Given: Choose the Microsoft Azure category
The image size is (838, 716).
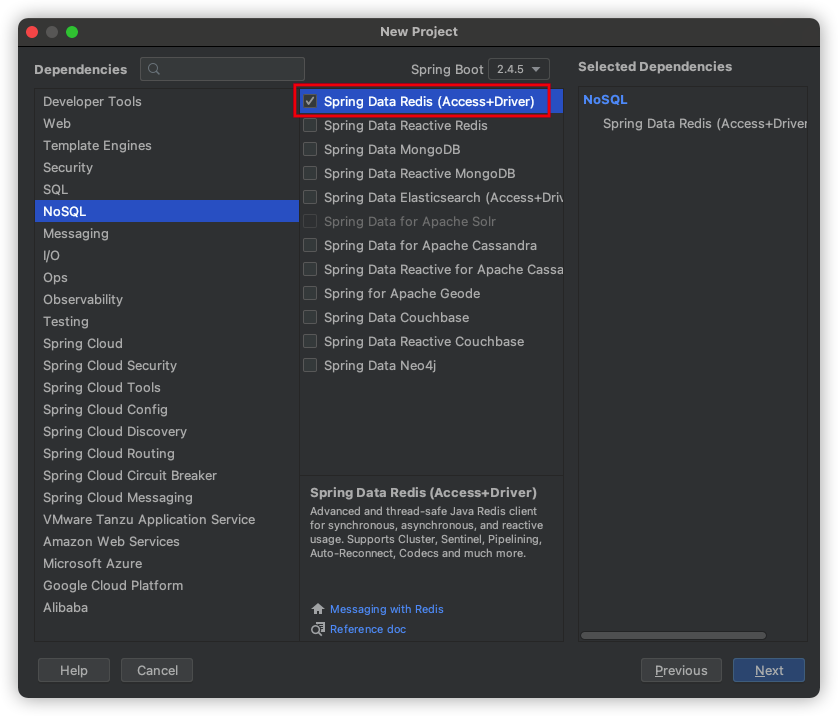Looking at the screenshot, I should pyautogui.click(x=167, y=563).
